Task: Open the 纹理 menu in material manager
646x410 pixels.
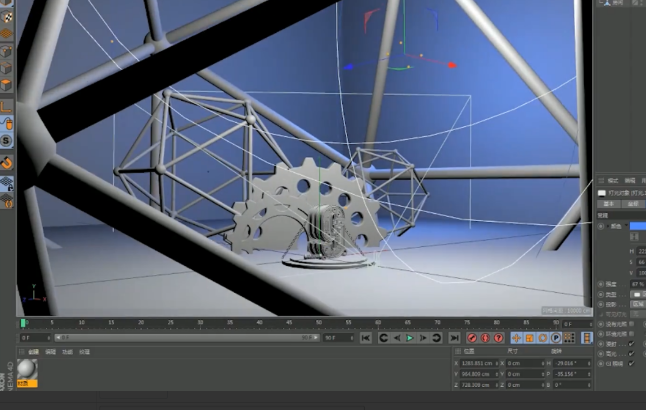Action: click(x=84, y=352)
